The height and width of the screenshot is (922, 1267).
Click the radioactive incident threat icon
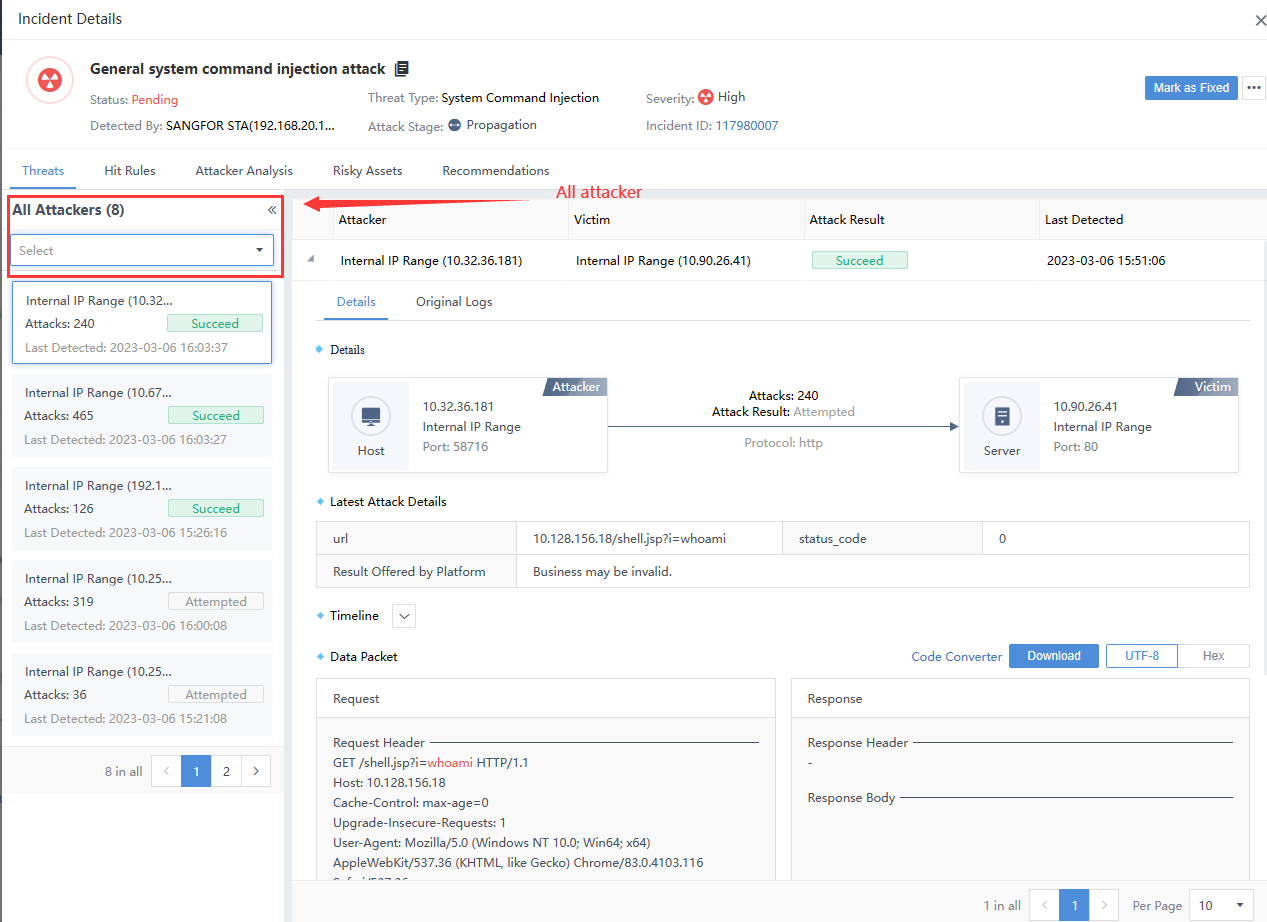pyautogui.click(x=49, y=80)
